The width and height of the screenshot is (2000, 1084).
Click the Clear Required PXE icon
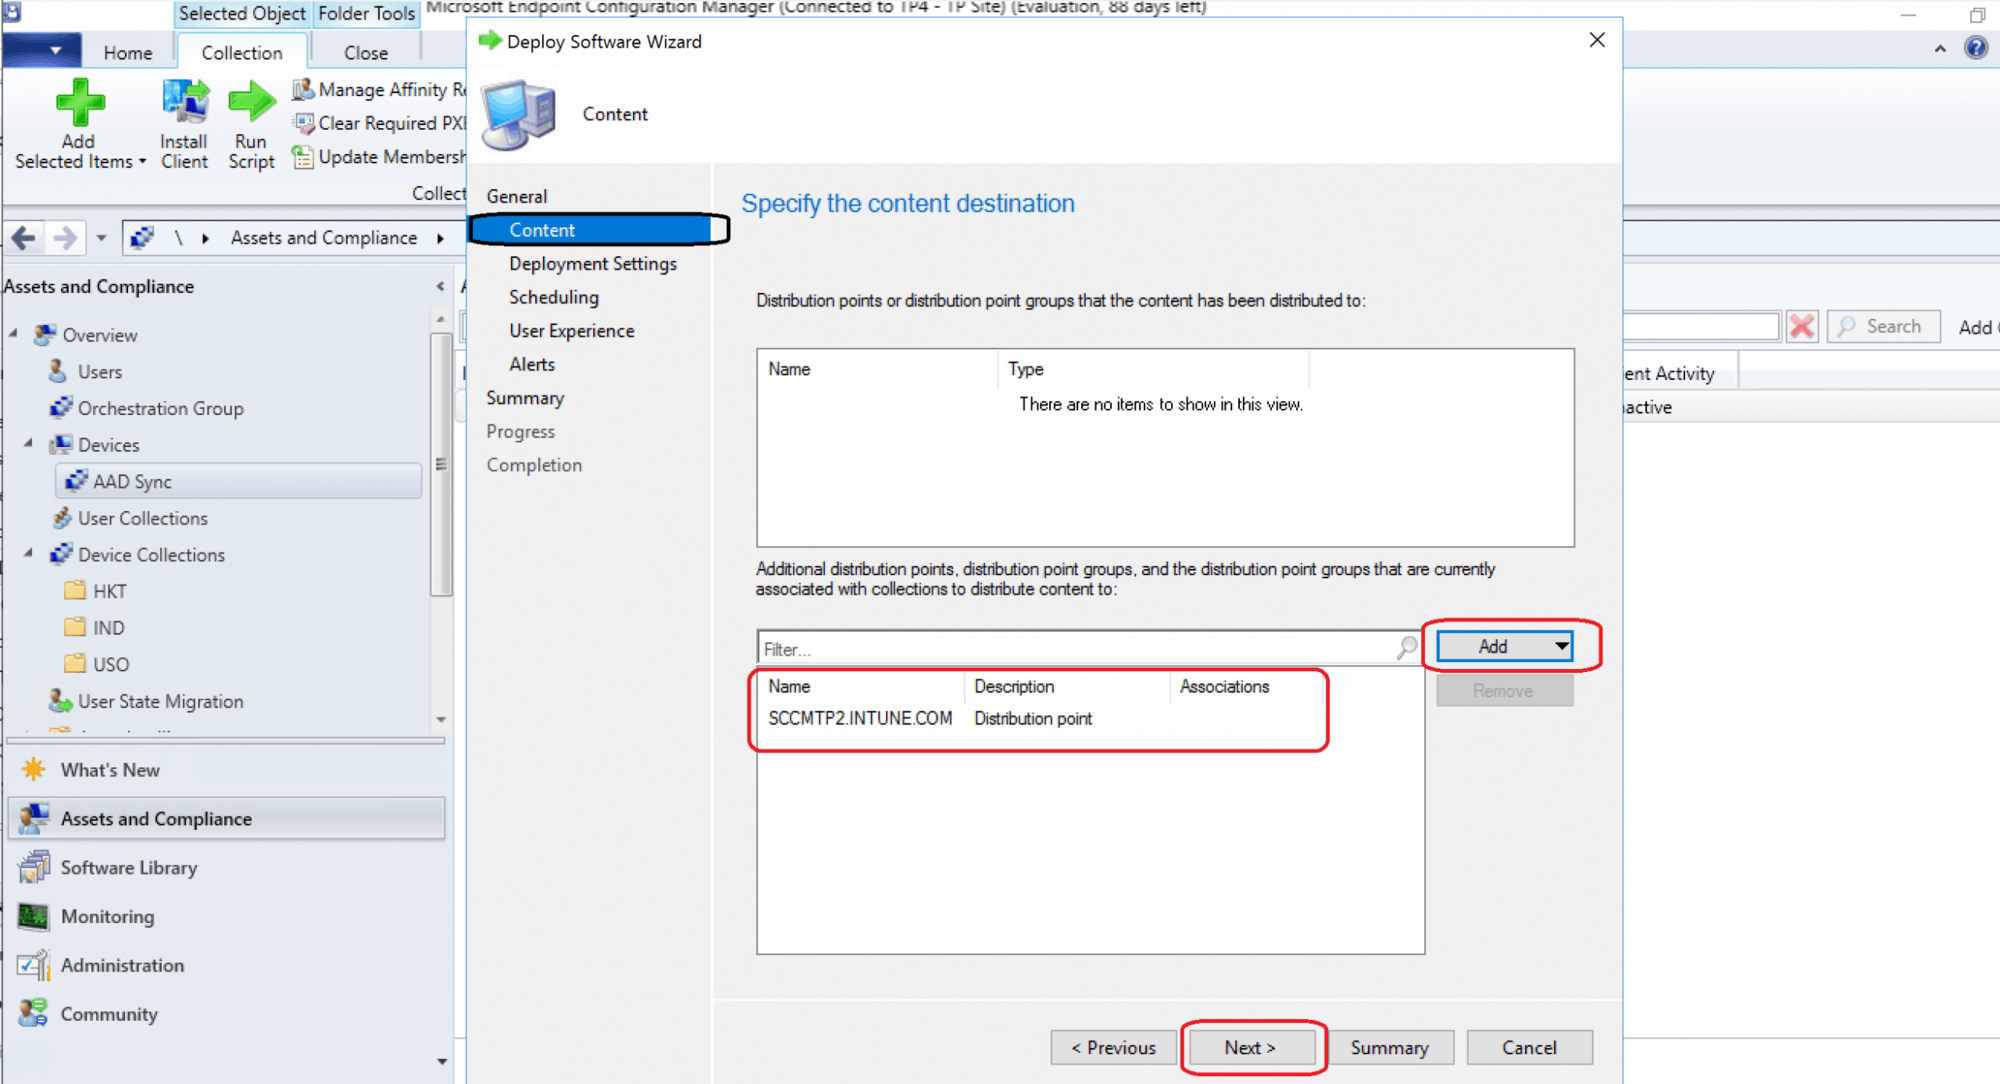303,123
